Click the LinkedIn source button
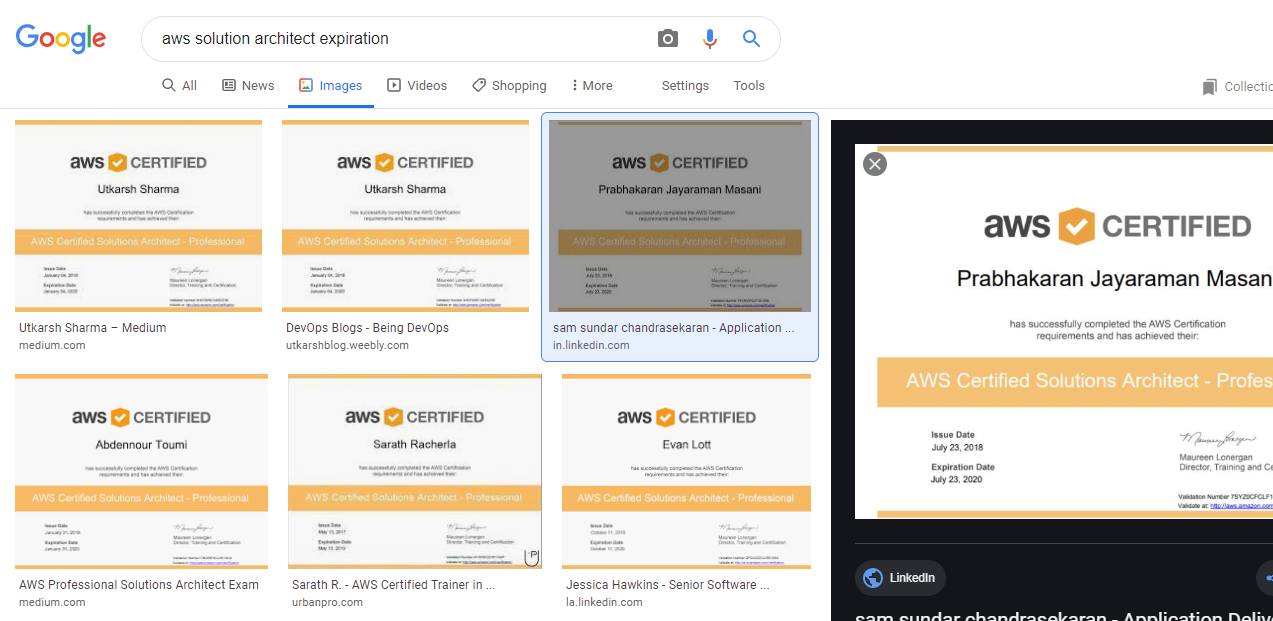 tap(899, 577)
